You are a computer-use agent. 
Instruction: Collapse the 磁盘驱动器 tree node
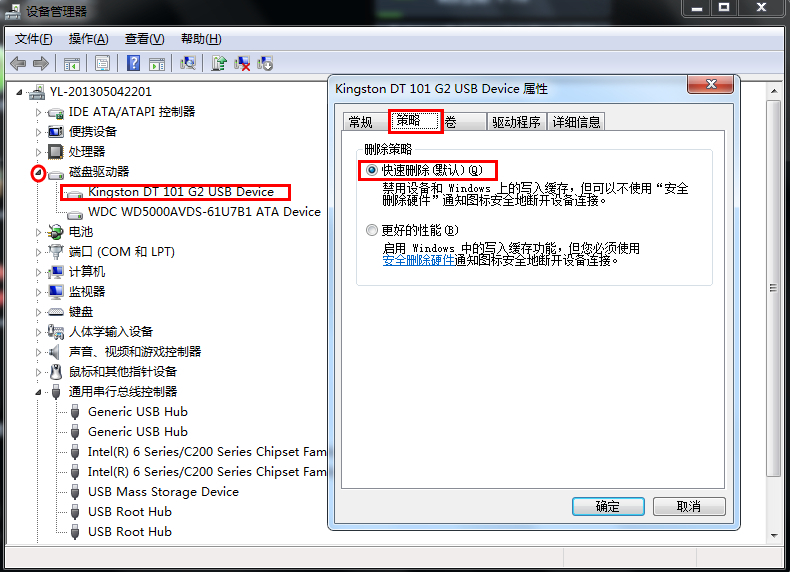(38, 172)
